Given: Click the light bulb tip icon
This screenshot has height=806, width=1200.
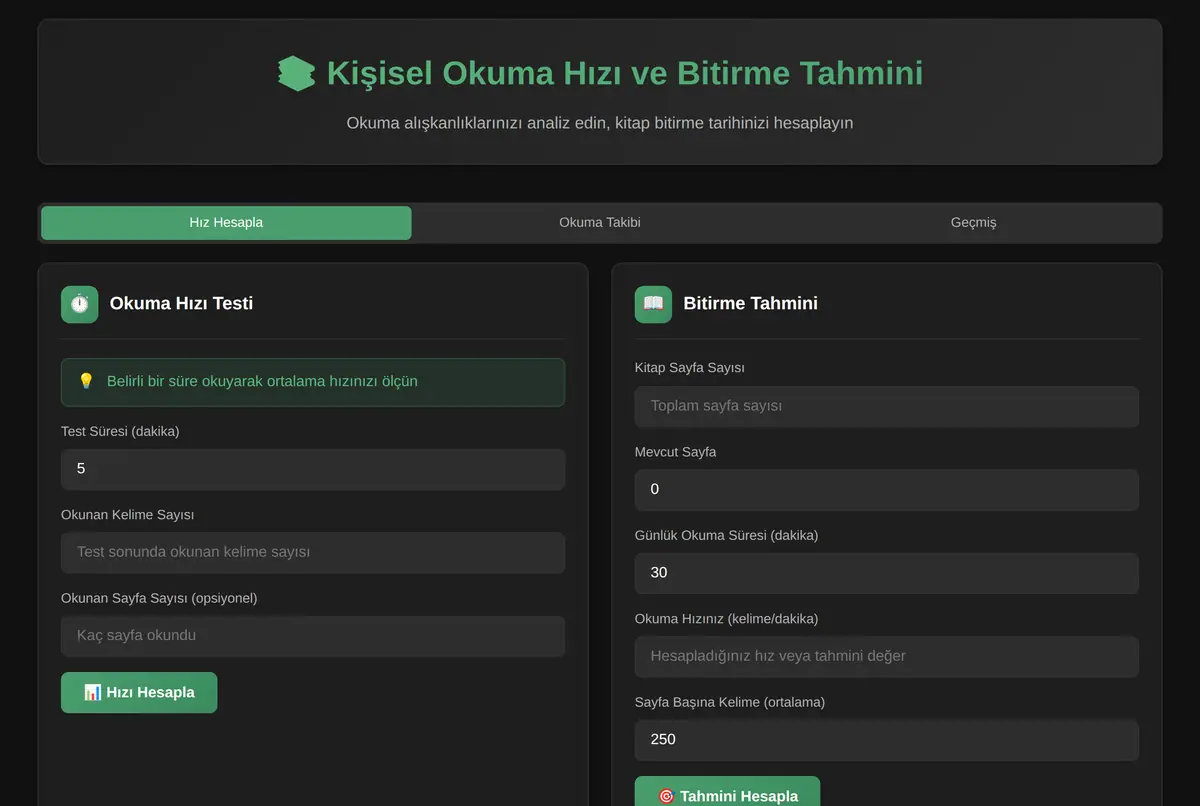Looking at the screenshot, I should pos(86,381).
